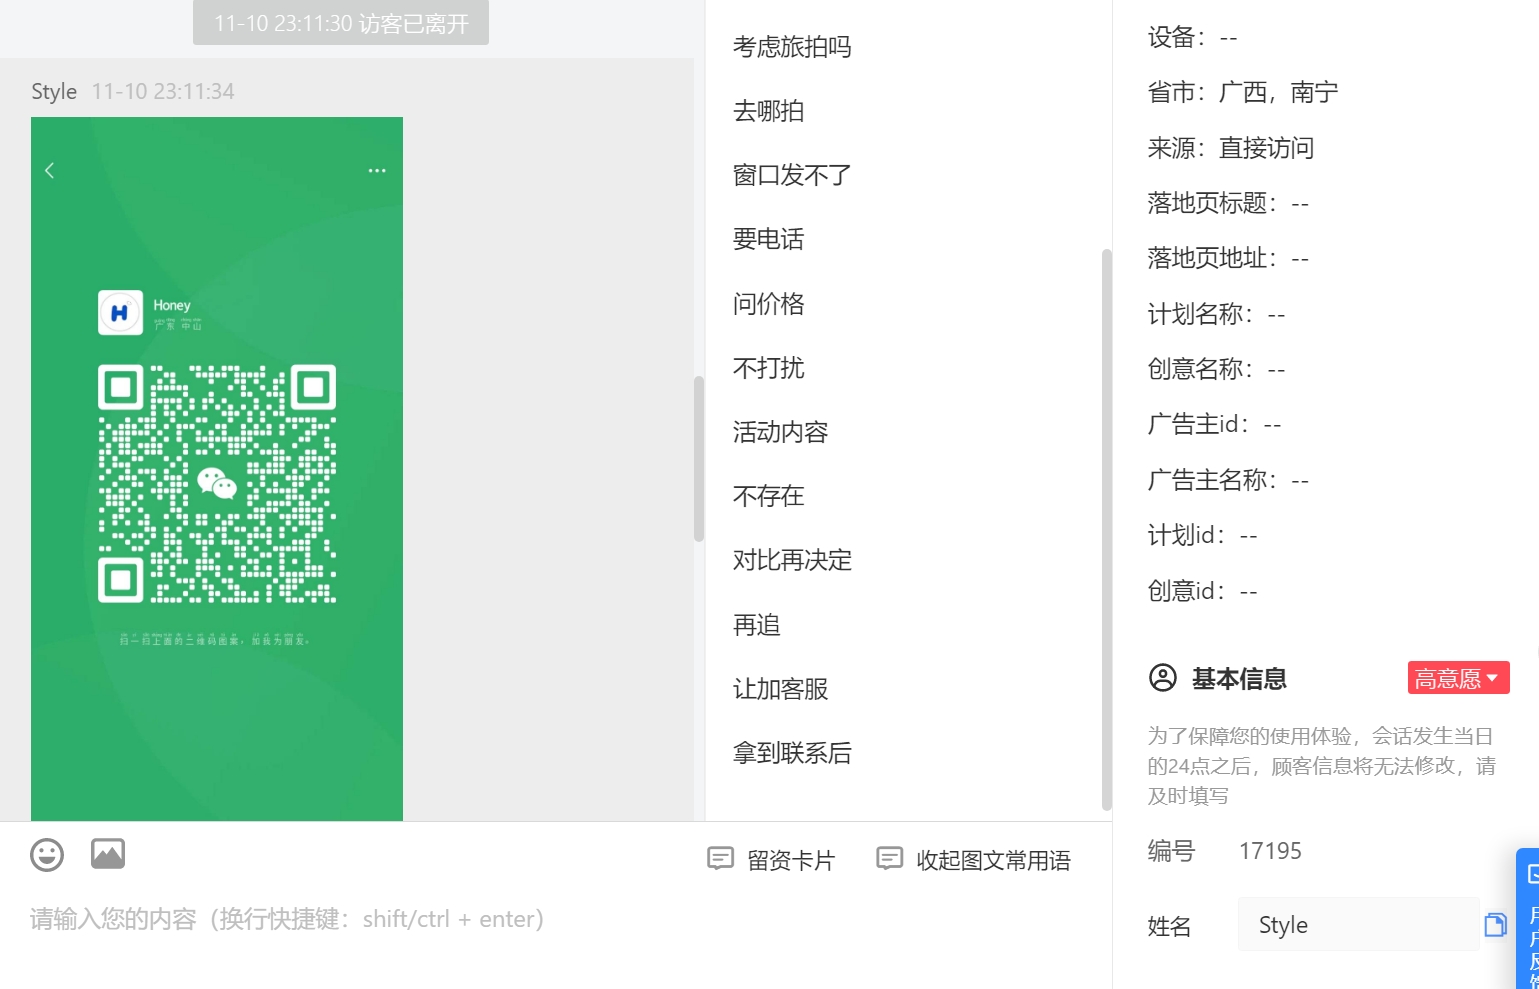This screenshot has height=989, width=1539.
Task: Select quick phrase 对比再决定
Action: click(x=792, y=560)
